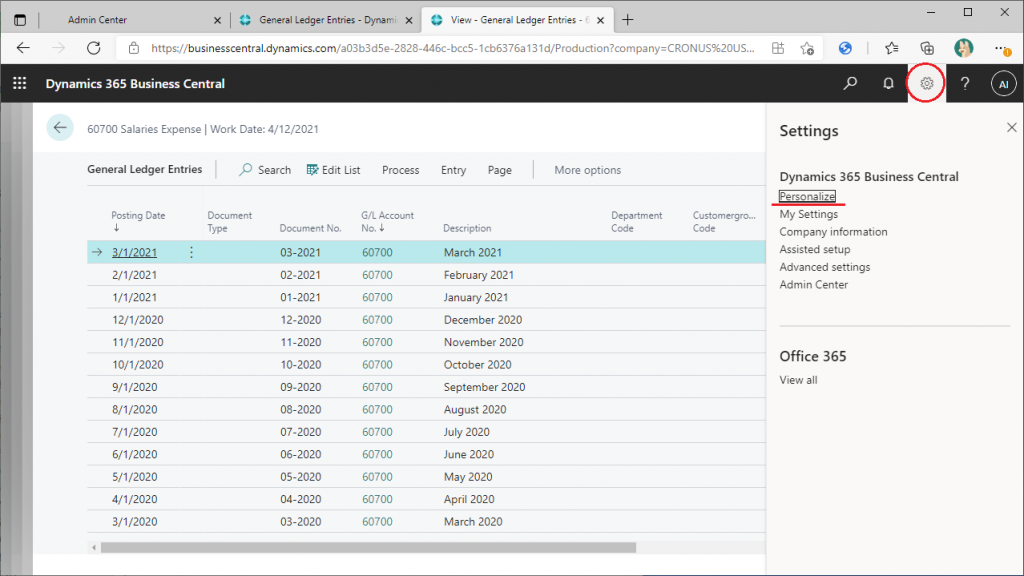1024x576 pixels.
Task: Open the Page menu
Action: [500, 170]
